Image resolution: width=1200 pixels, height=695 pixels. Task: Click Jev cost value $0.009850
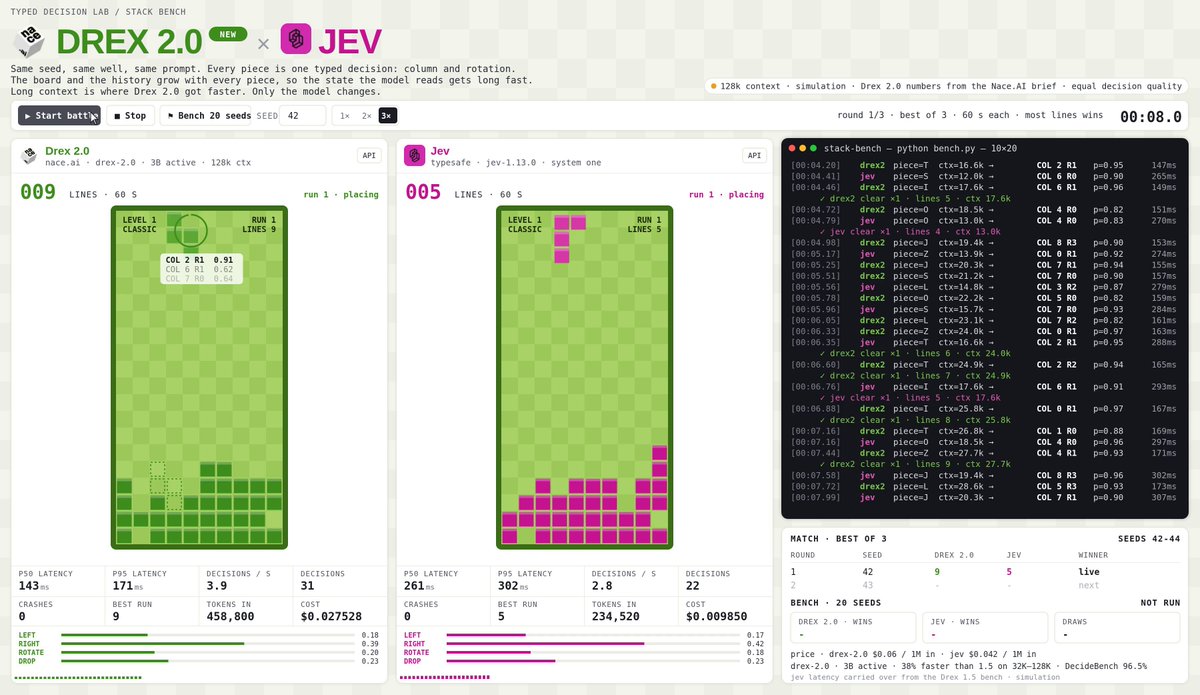coord(716,618)
